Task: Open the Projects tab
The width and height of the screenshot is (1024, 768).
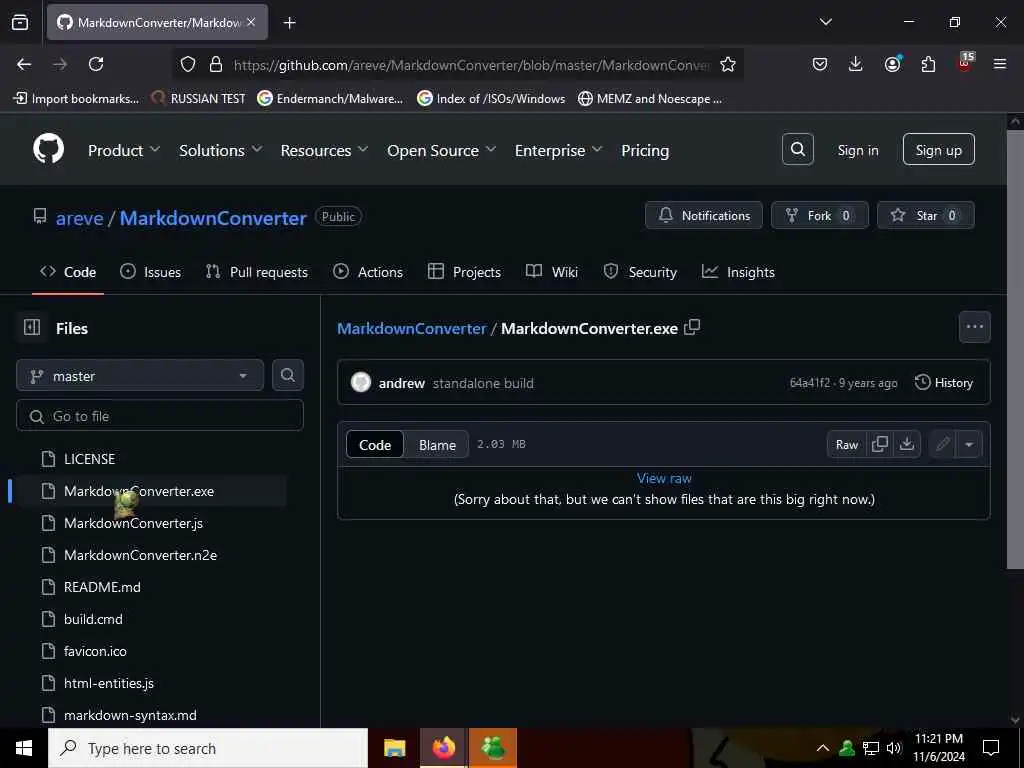Action: pos(464,272)
